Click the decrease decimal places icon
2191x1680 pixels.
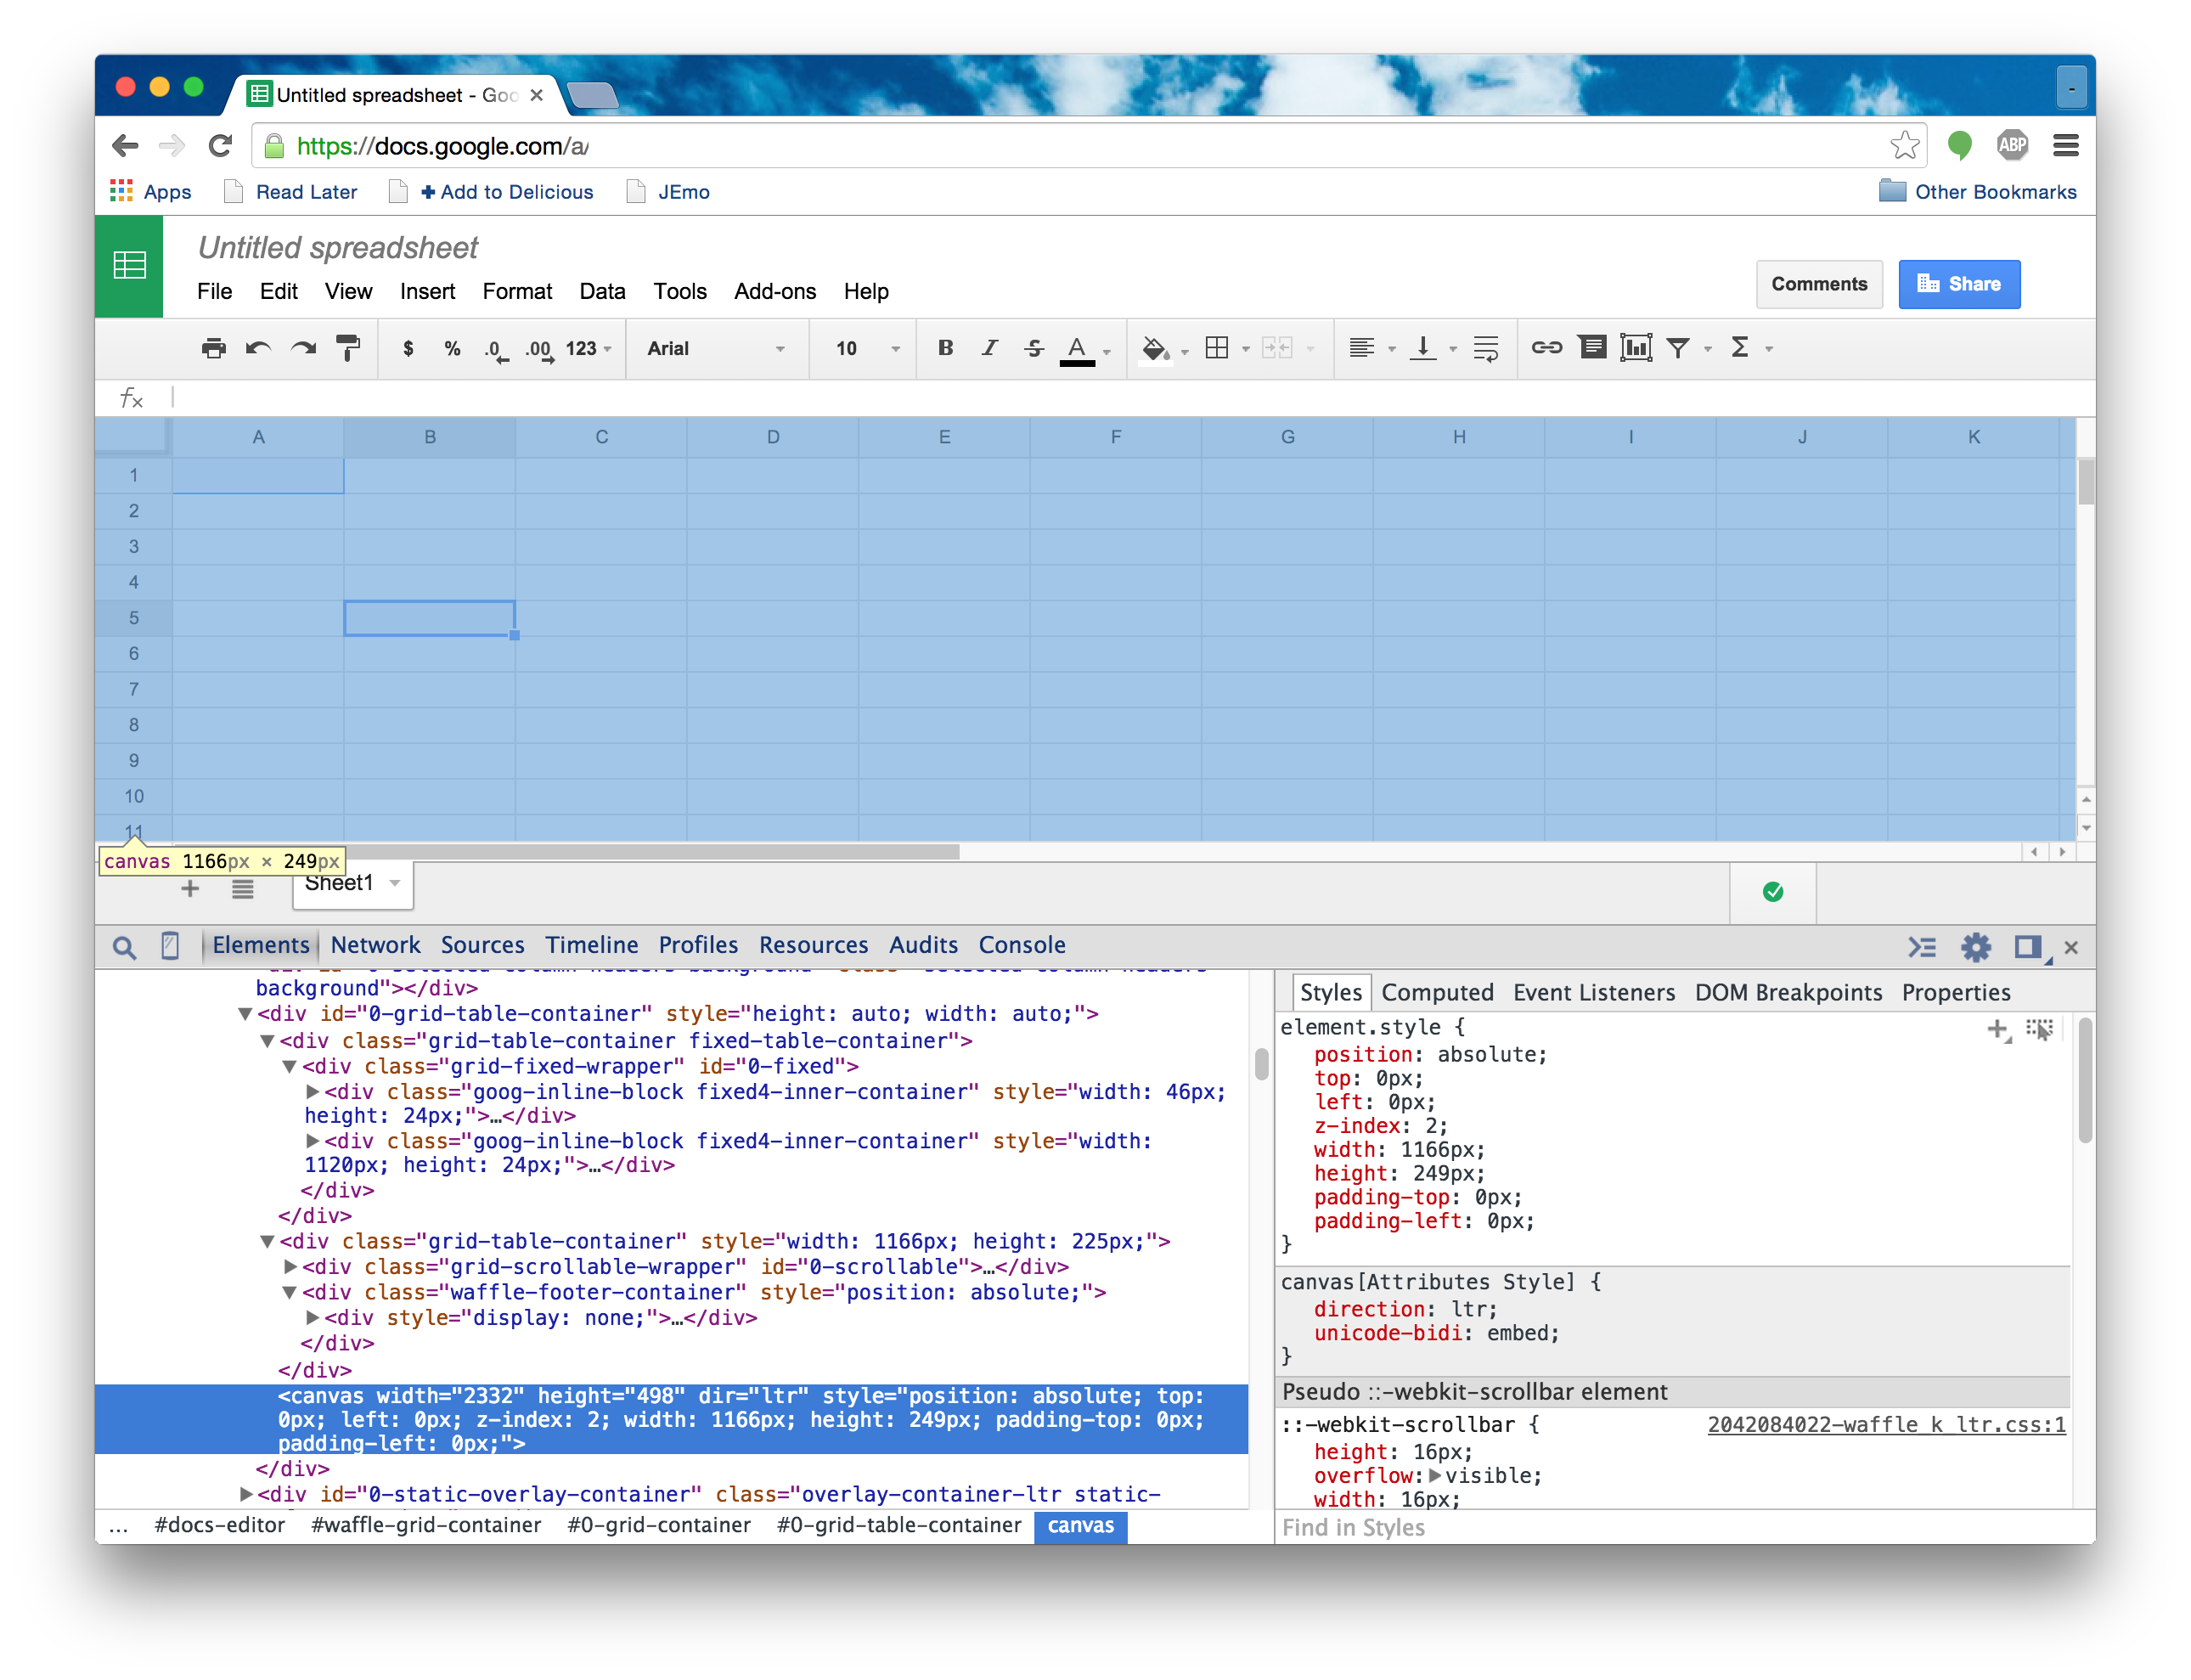tap(476, 349)
